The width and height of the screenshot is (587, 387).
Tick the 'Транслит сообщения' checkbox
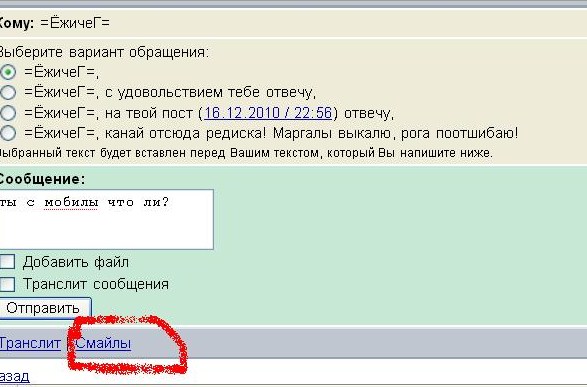[7, 284]
